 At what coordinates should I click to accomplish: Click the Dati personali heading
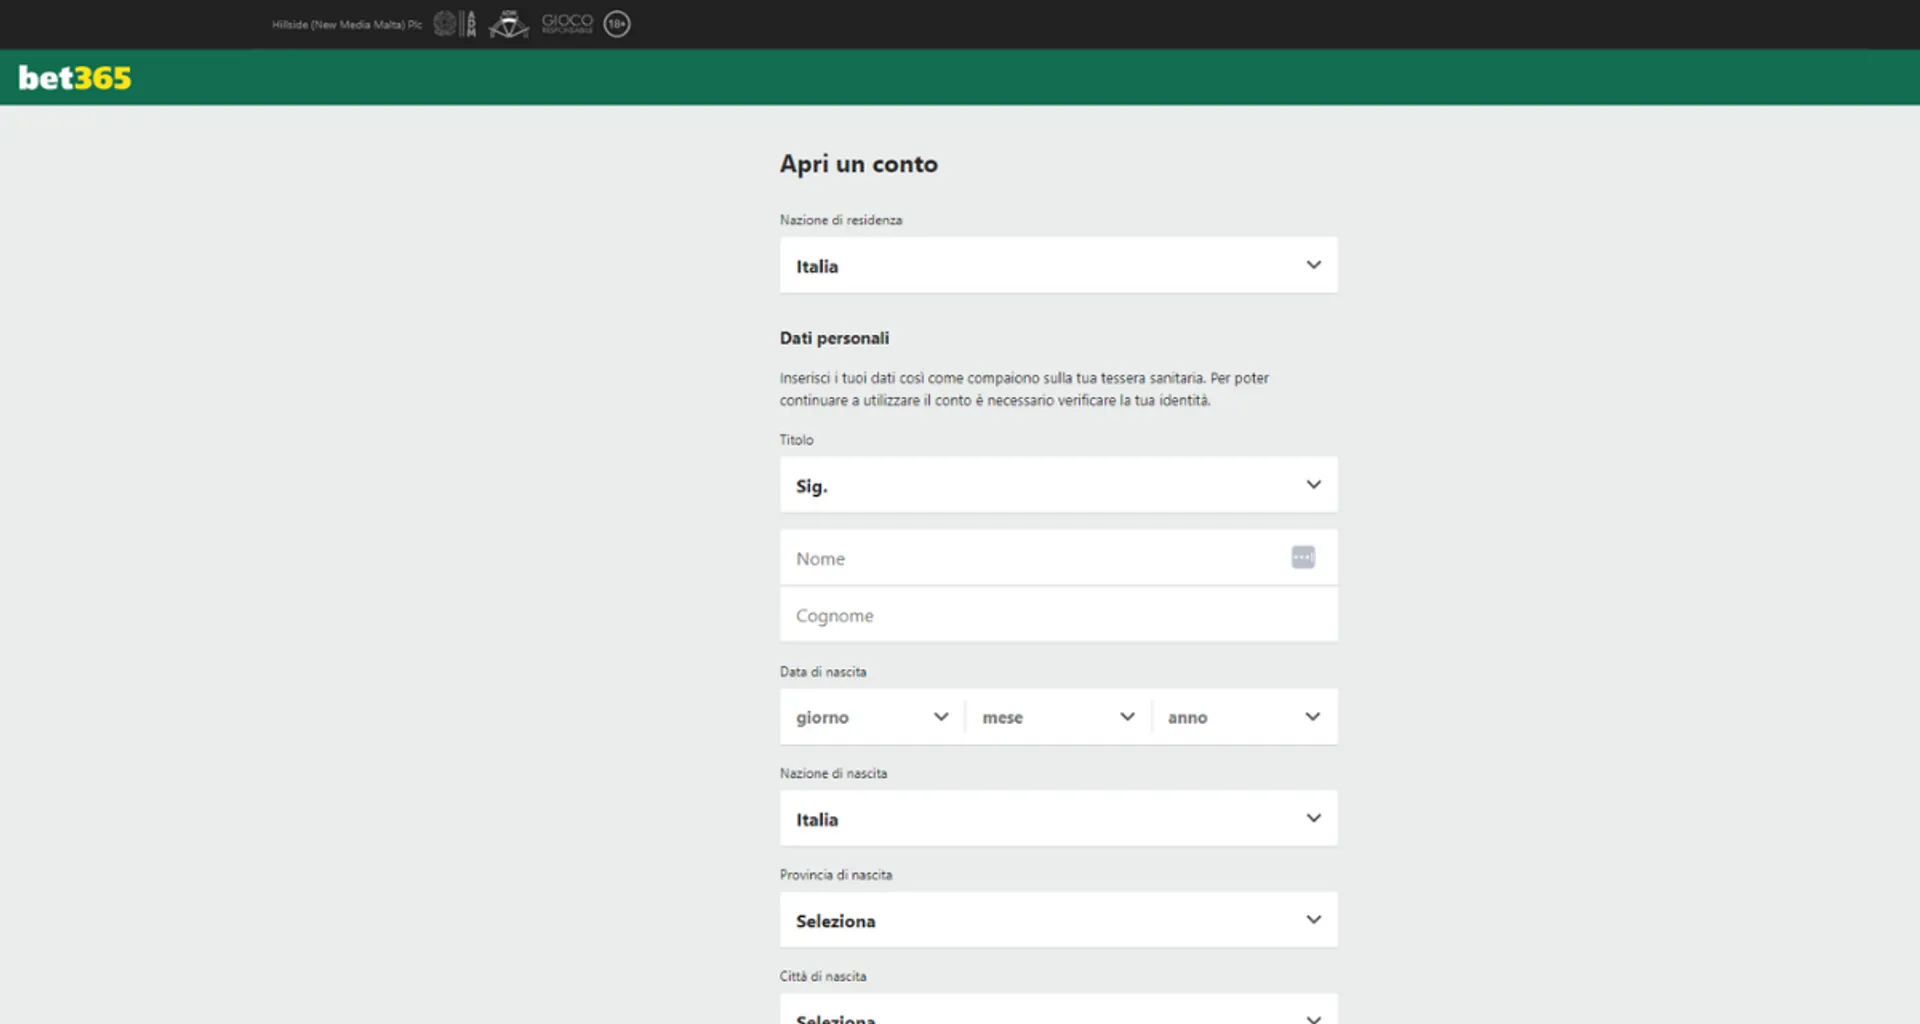(x=834, y=338)
